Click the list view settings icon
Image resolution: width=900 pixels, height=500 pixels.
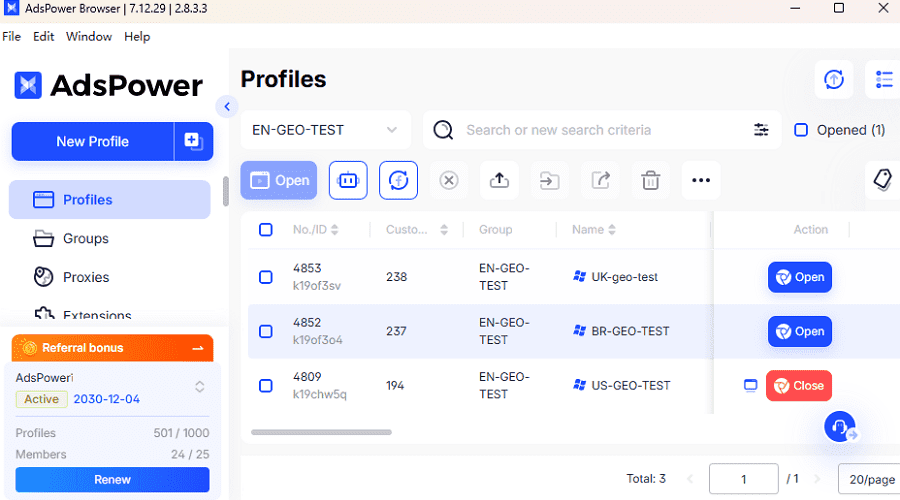[884, 79]
